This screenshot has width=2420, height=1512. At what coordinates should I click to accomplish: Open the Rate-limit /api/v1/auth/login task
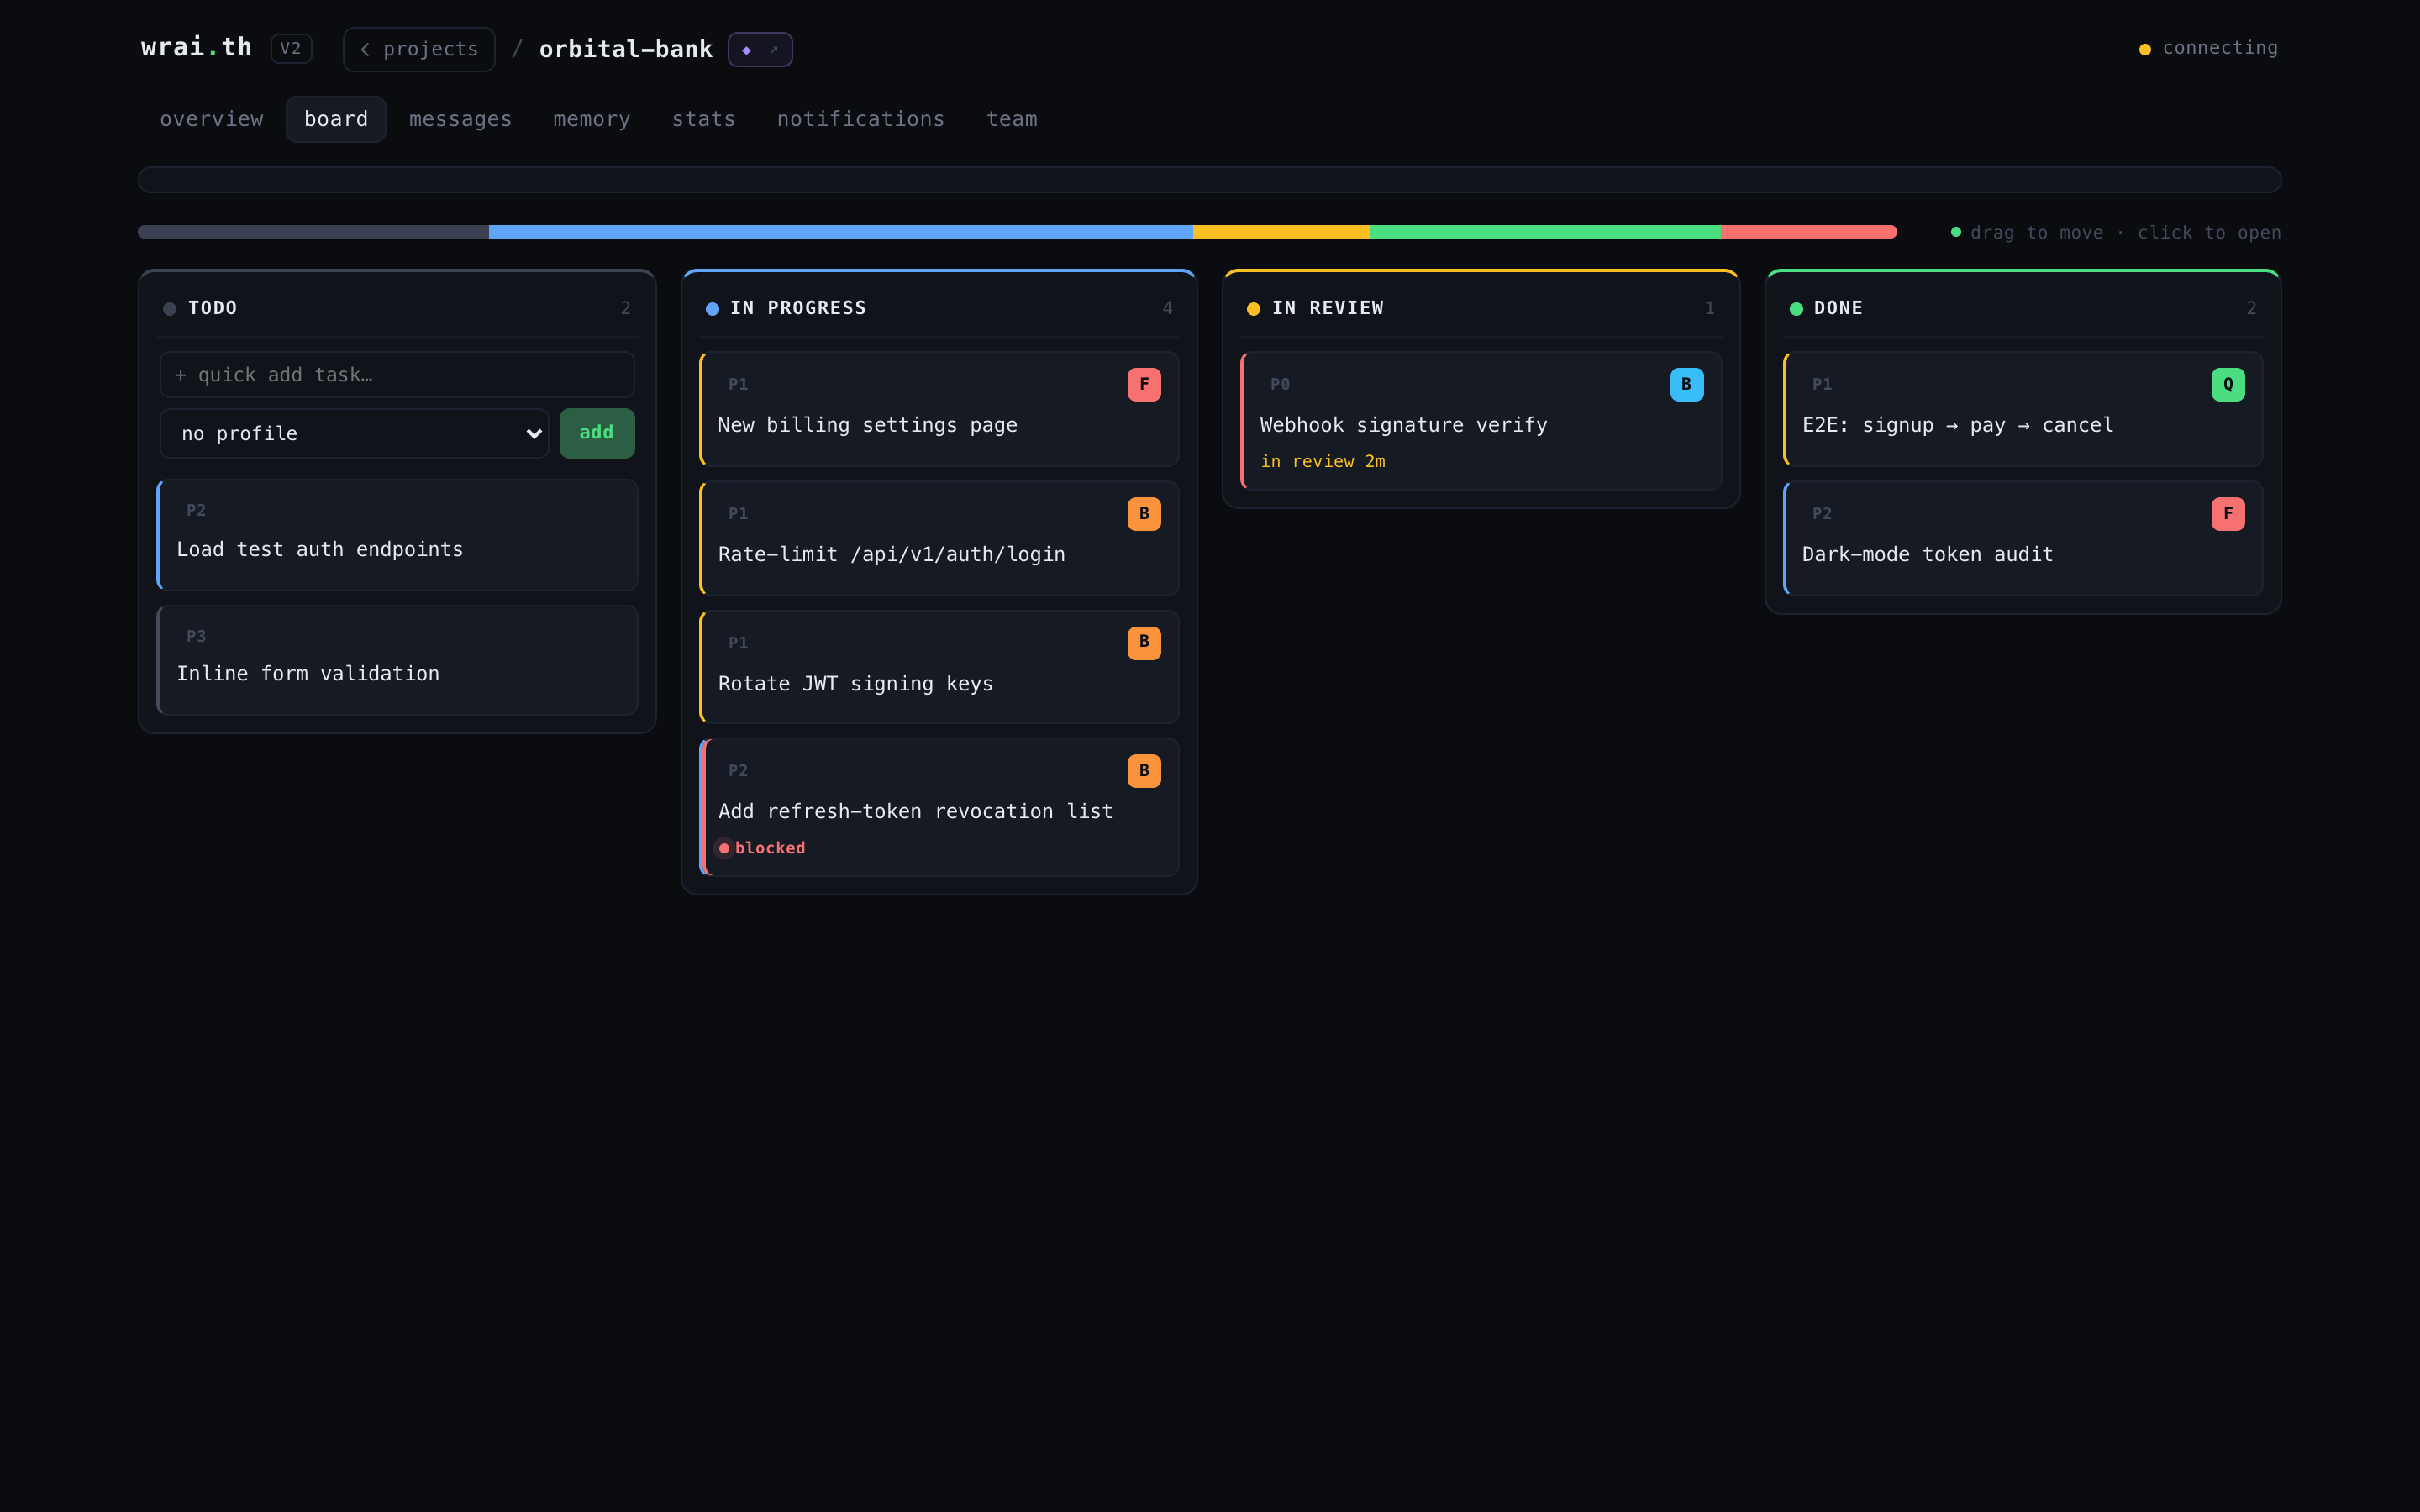tap(939, 538)
